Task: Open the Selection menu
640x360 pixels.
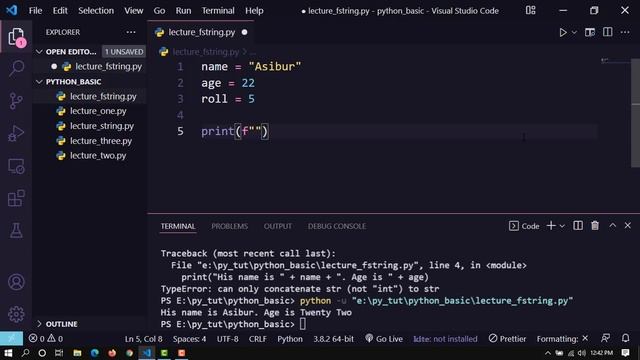Action: click(x=96, y=11)
